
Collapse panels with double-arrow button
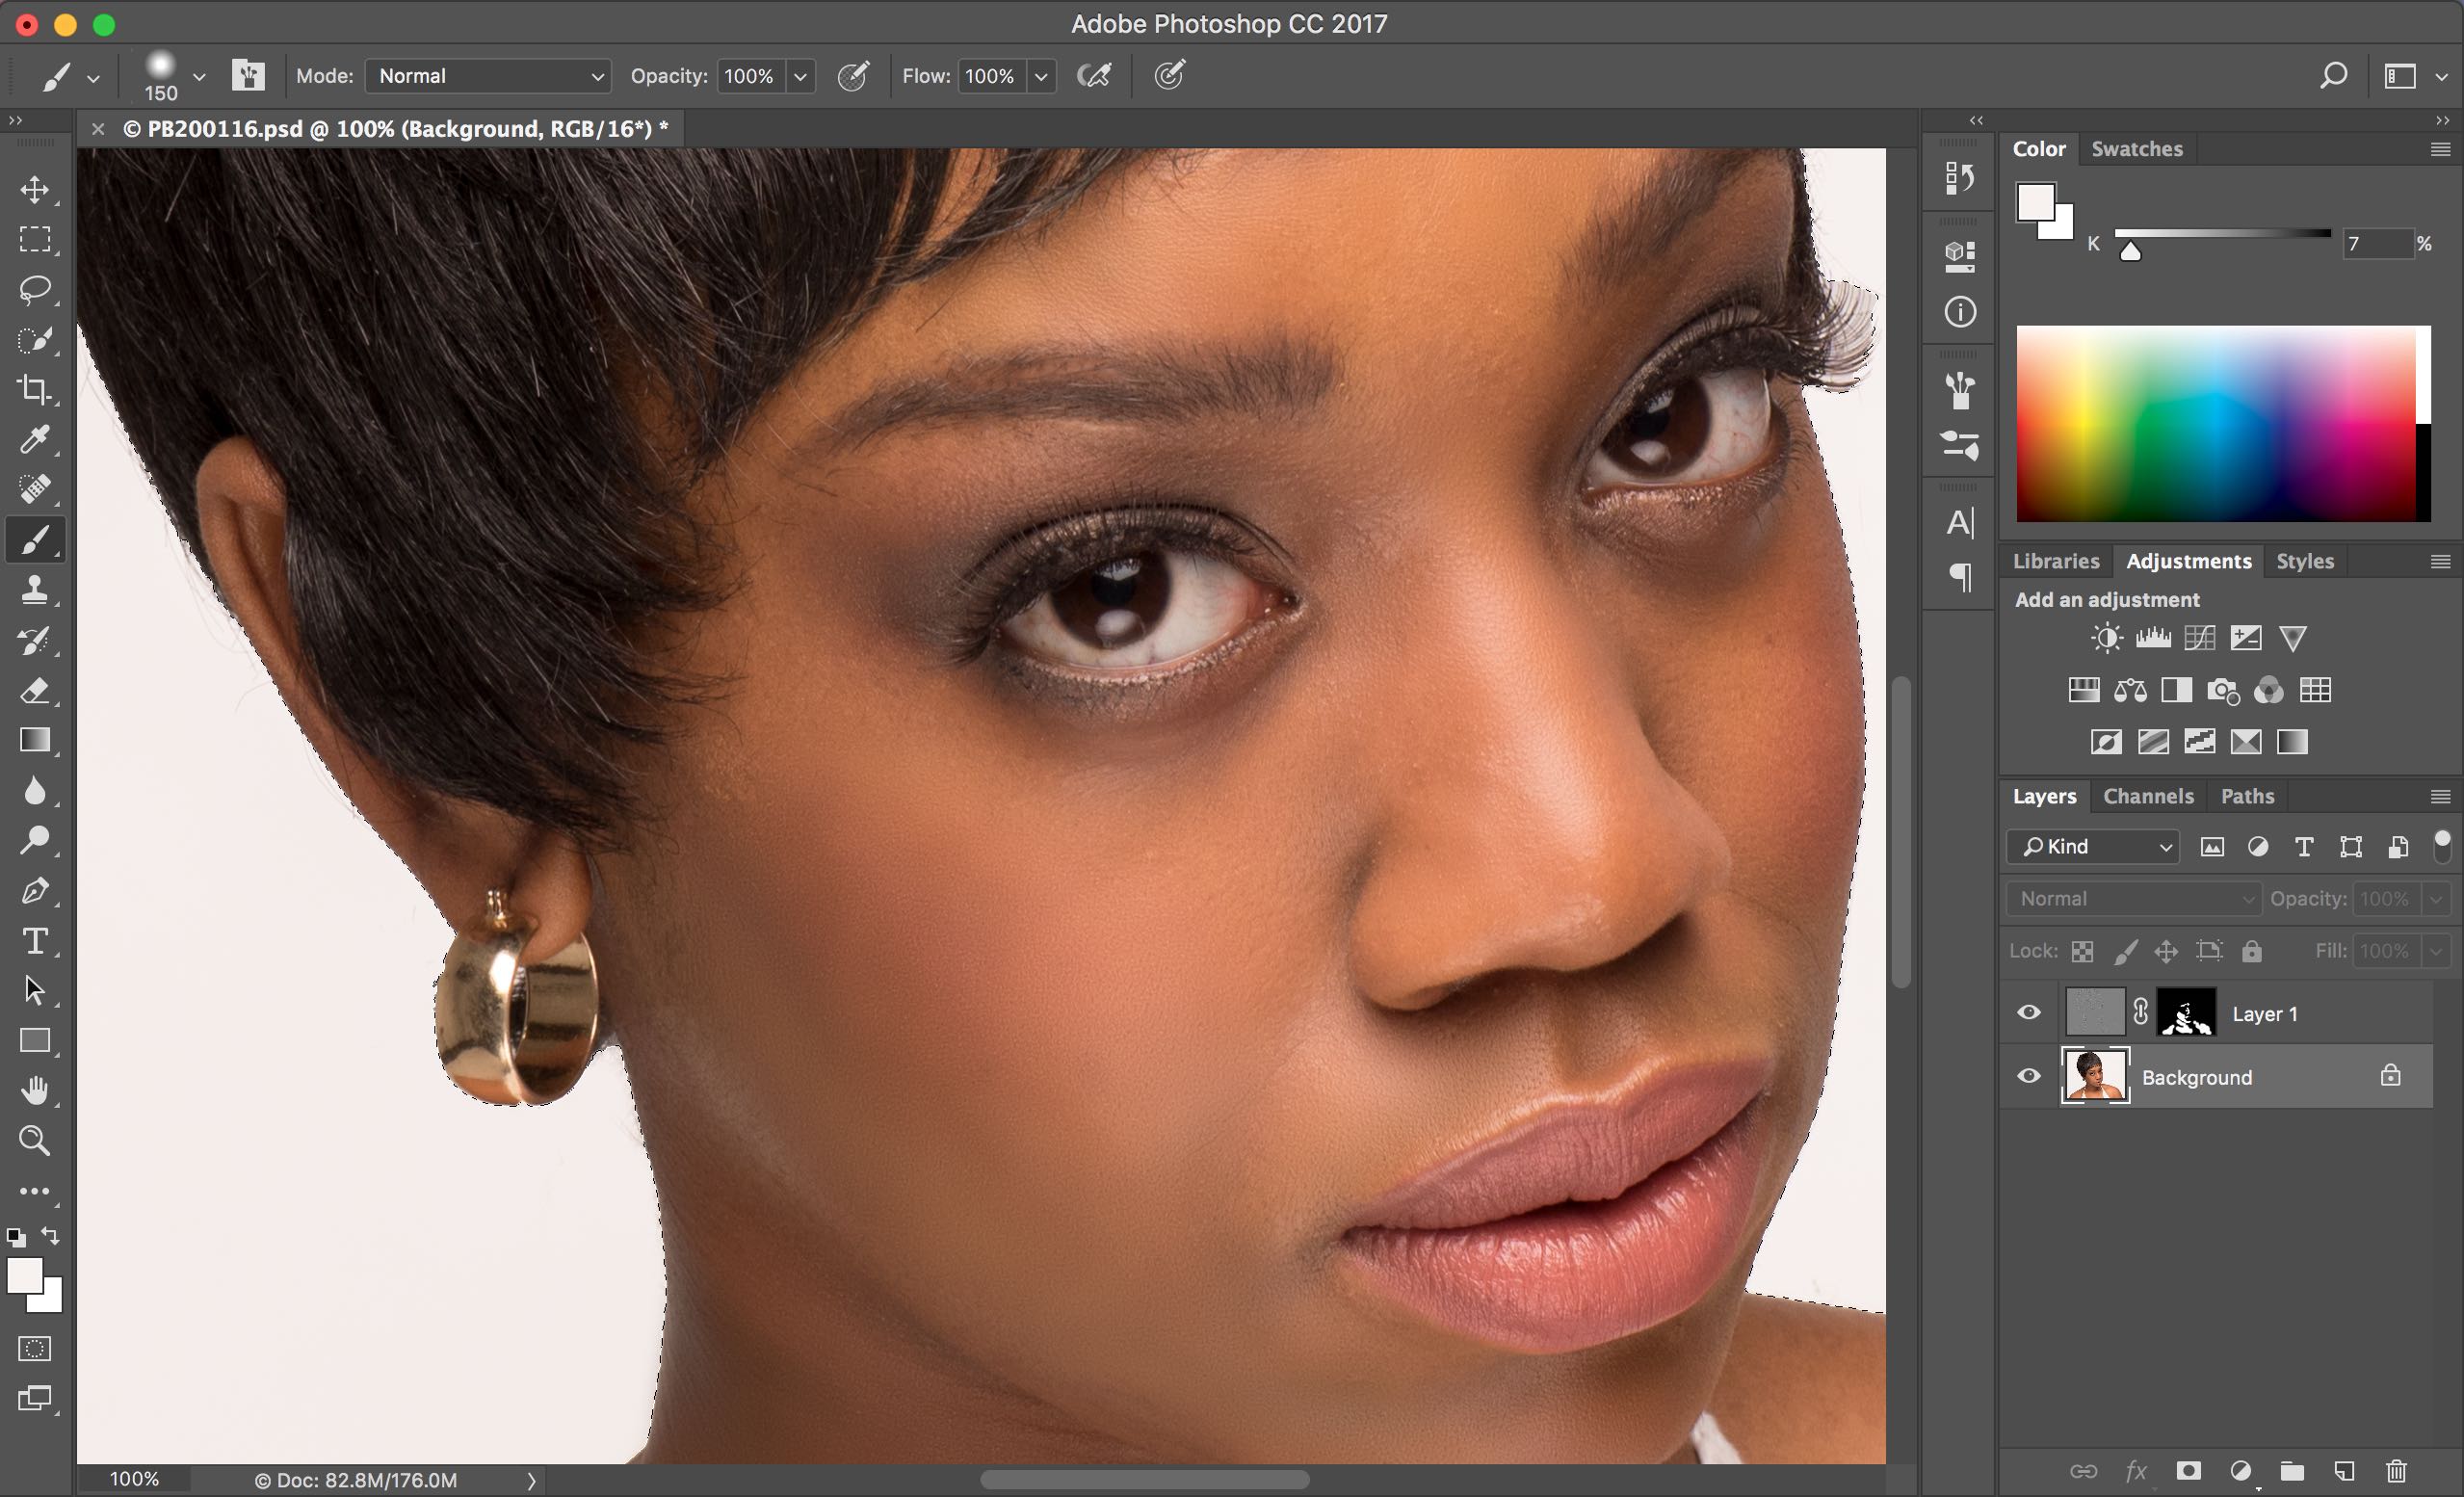1976,120
